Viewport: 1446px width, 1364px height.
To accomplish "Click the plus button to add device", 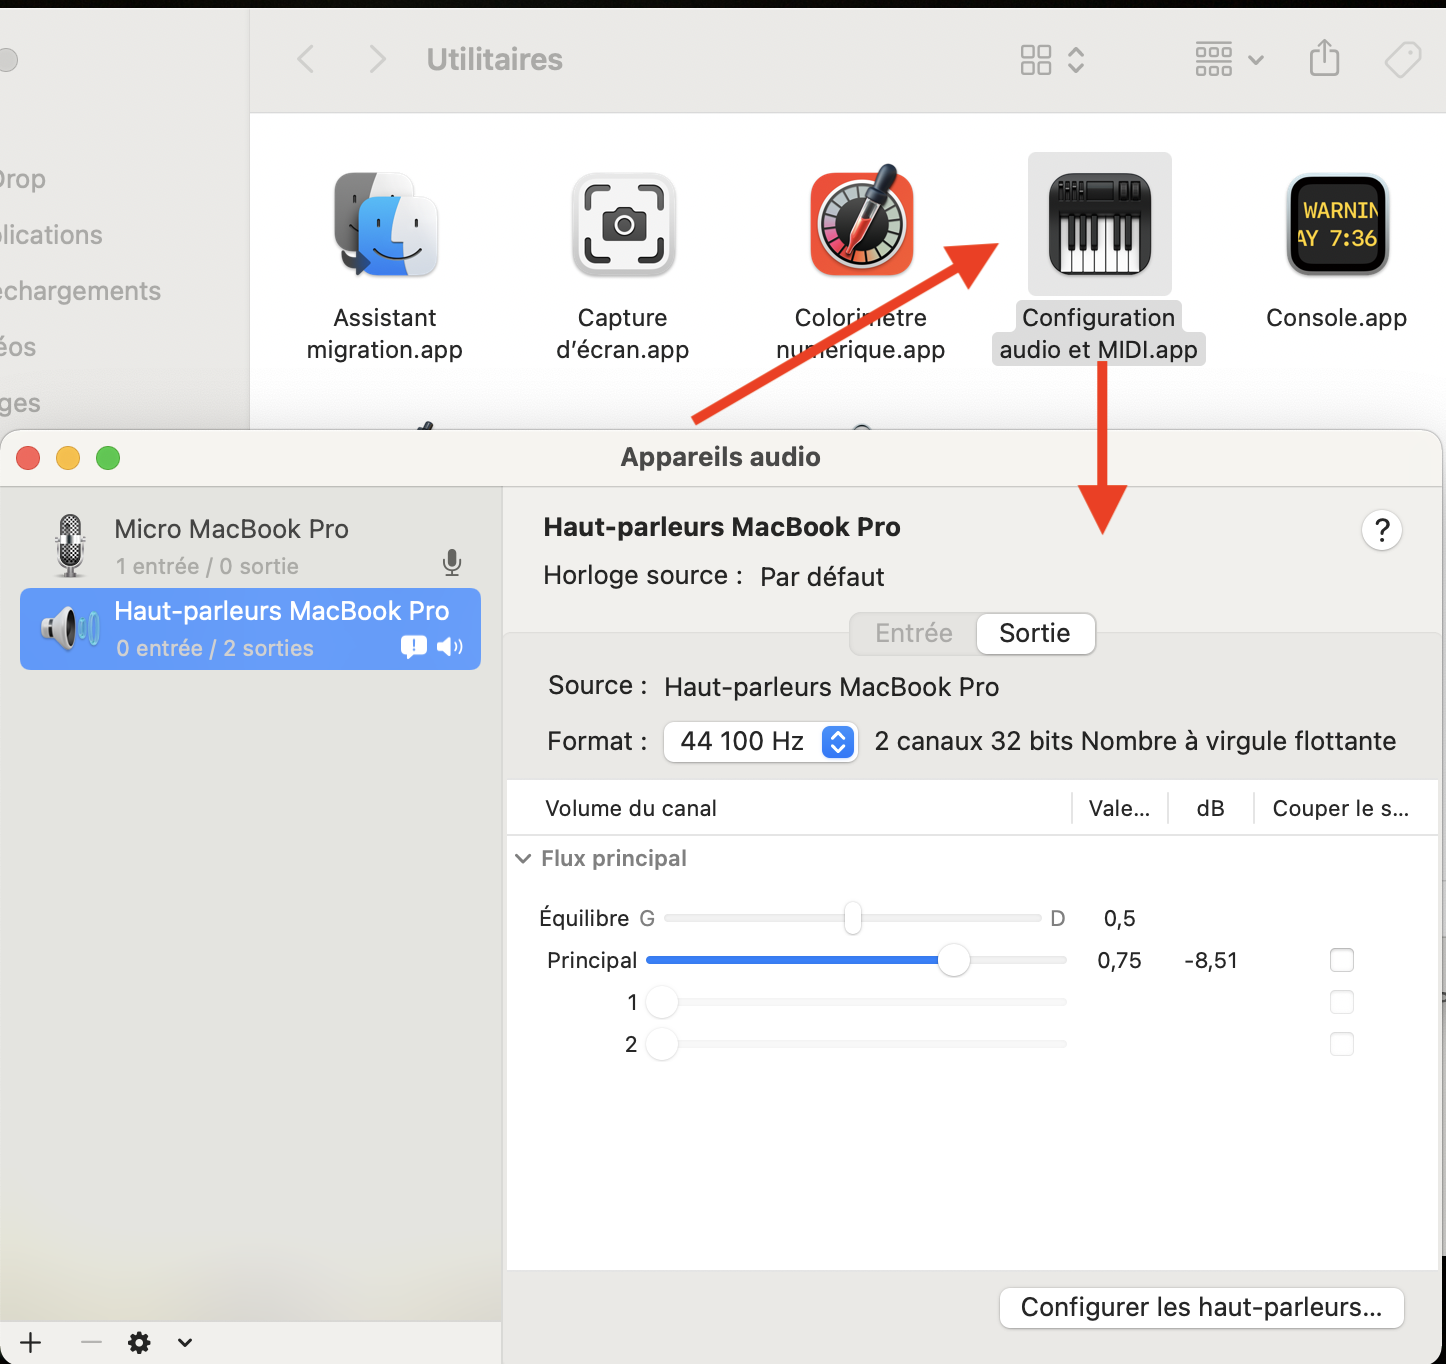I will [x=31, y=1342].
